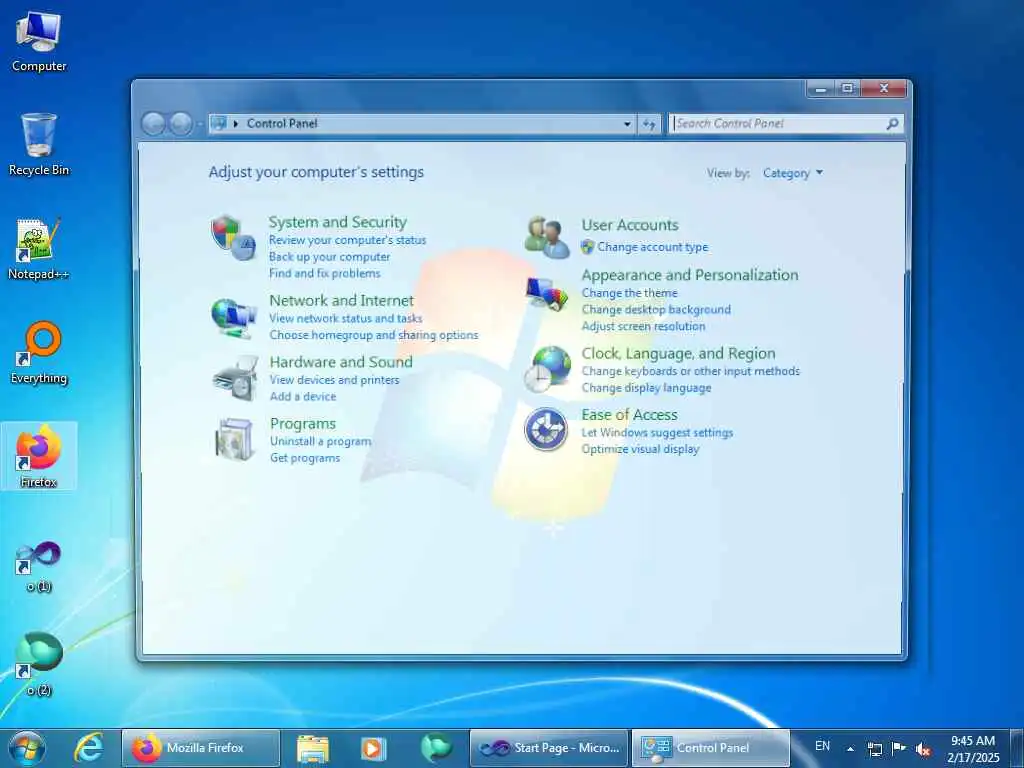The height and width of the screenshot is (768, 1024).
Task: Open the User Accounts heading link
Action: pyautogui.click(x=630, y=225)
